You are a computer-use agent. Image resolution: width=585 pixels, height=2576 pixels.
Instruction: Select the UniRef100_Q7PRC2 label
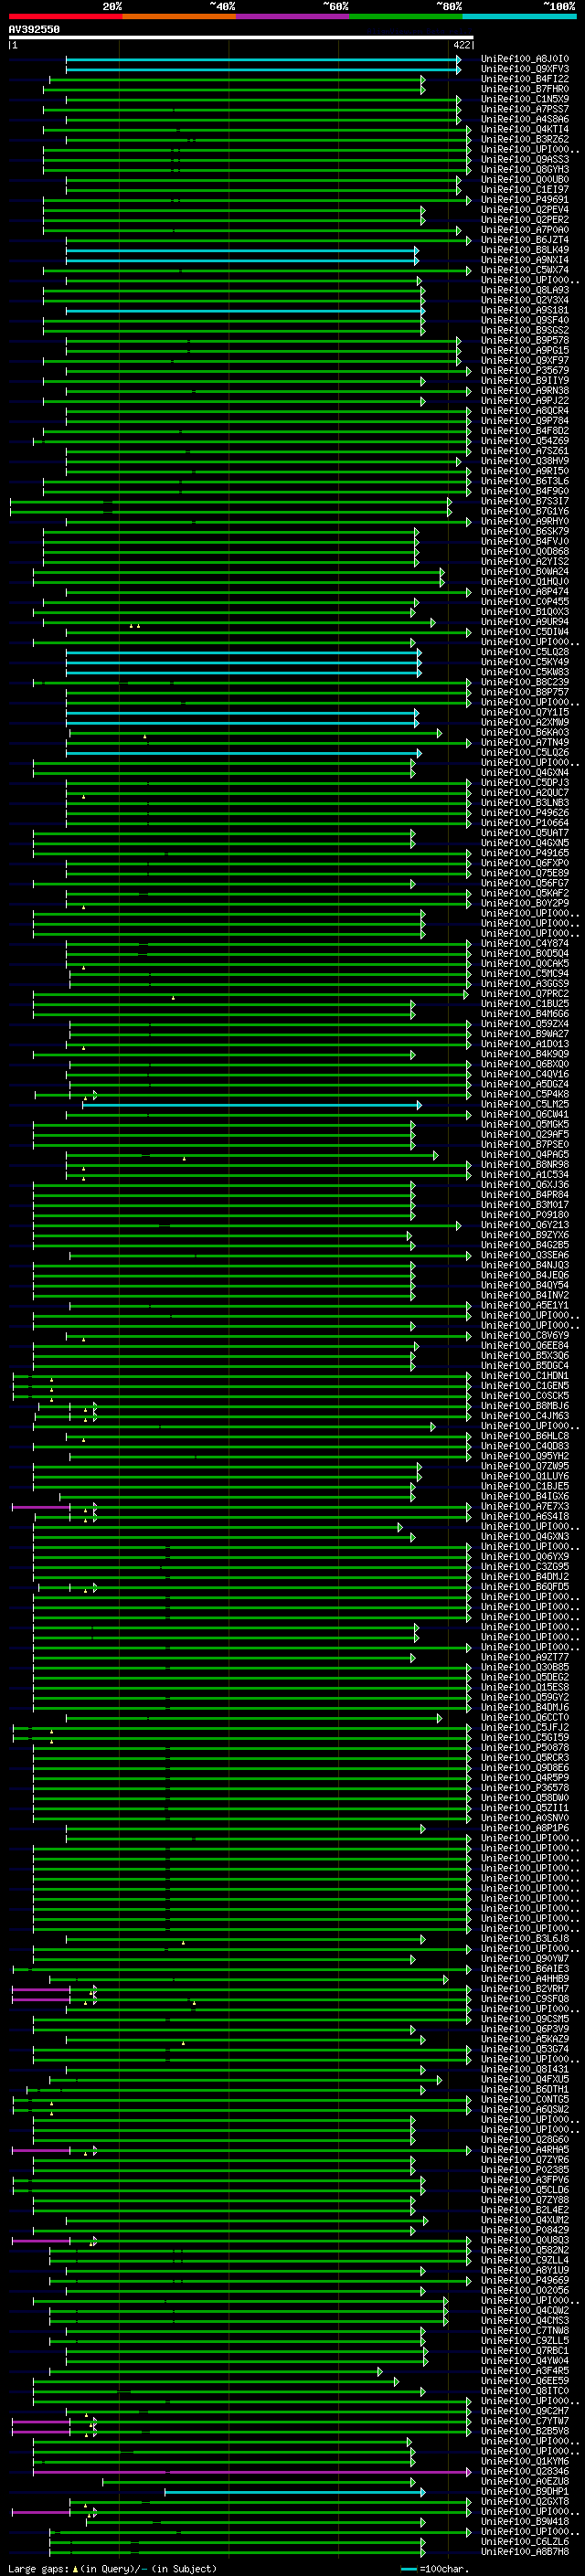pyautogui.click(x=525, y=993)
